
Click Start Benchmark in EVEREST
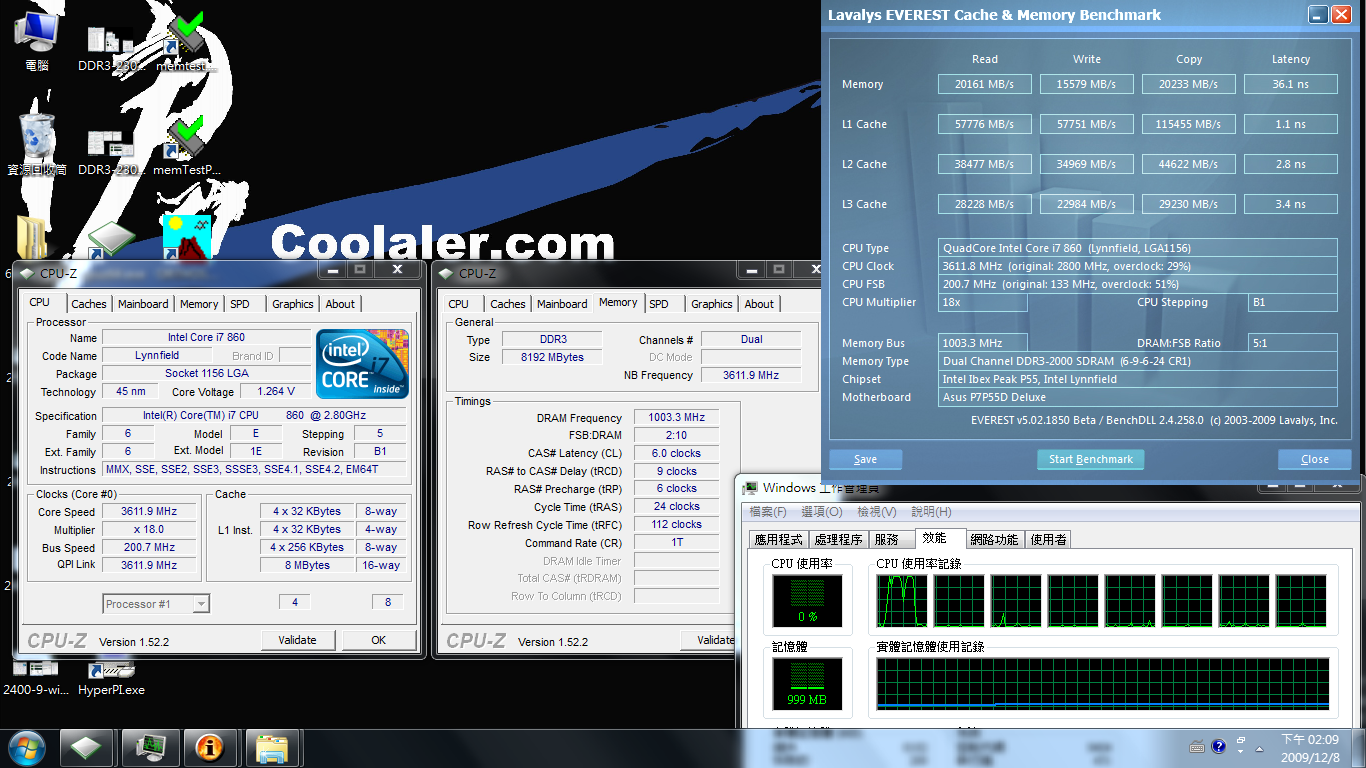click(1091, 460)
